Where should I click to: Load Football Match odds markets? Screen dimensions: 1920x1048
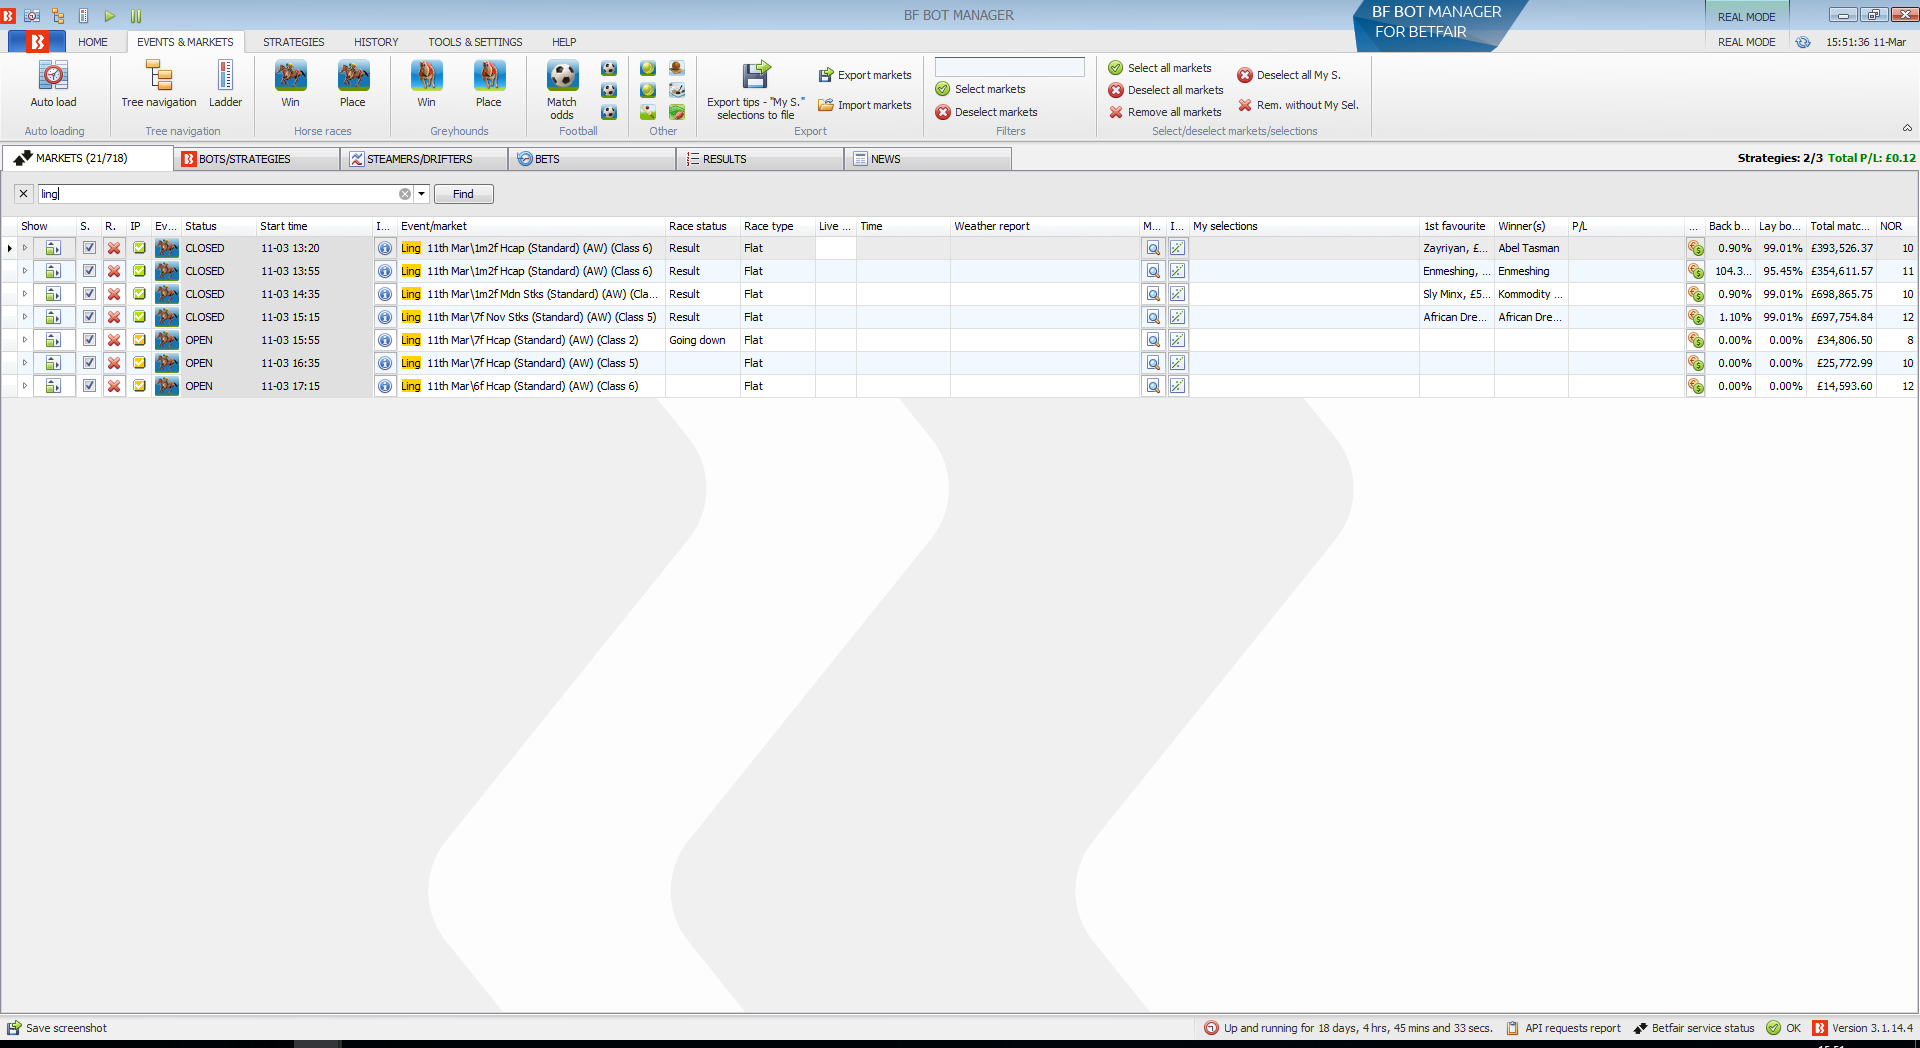click(562, 89)
